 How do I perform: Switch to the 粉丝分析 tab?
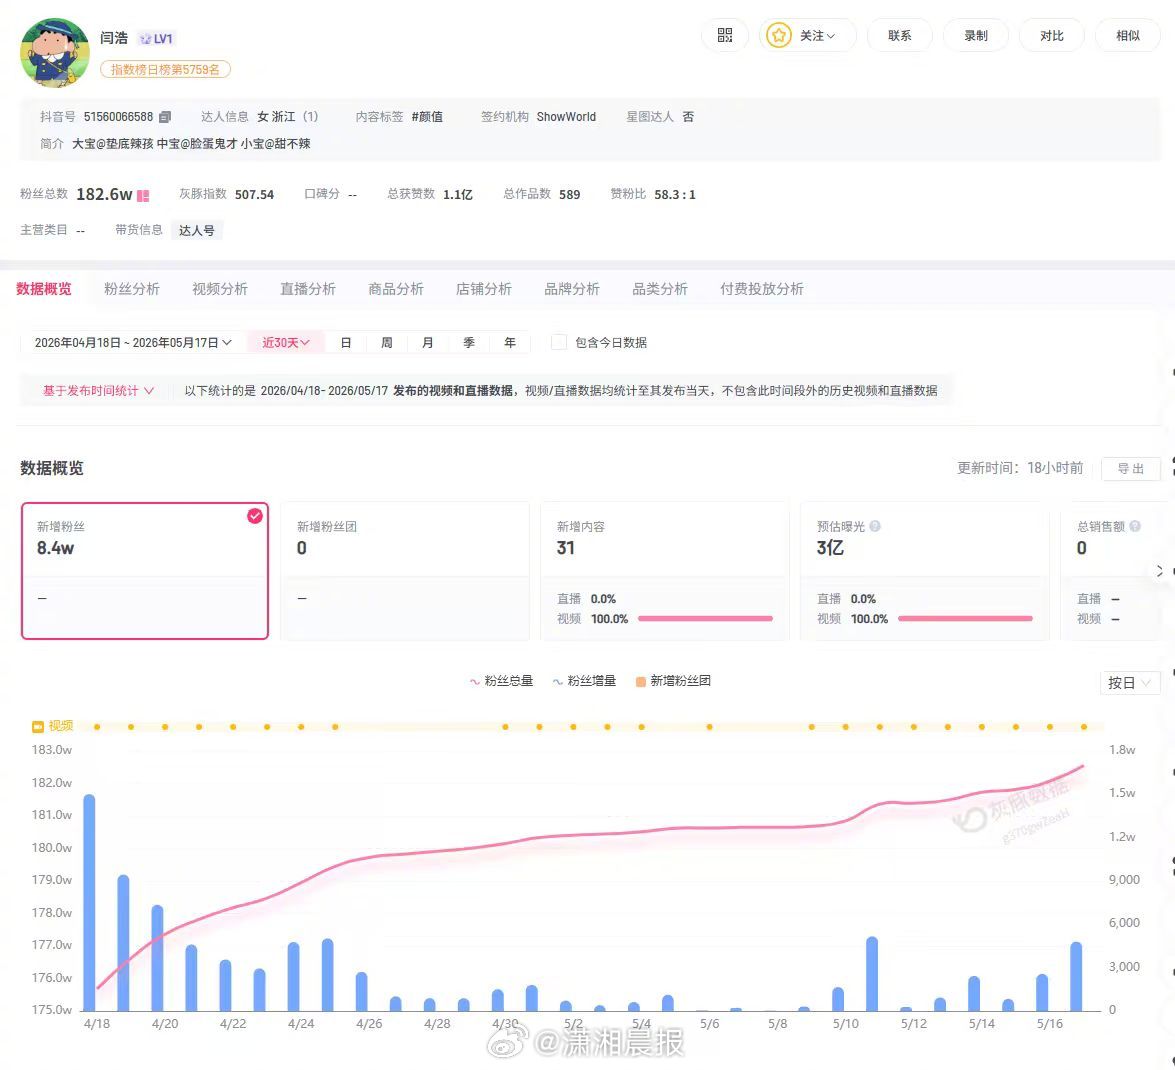point(131,289)
